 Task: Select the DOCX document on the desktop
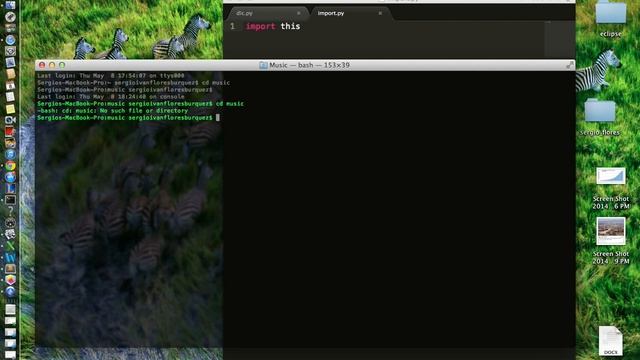pyautogui.click(x=611, y=341)
